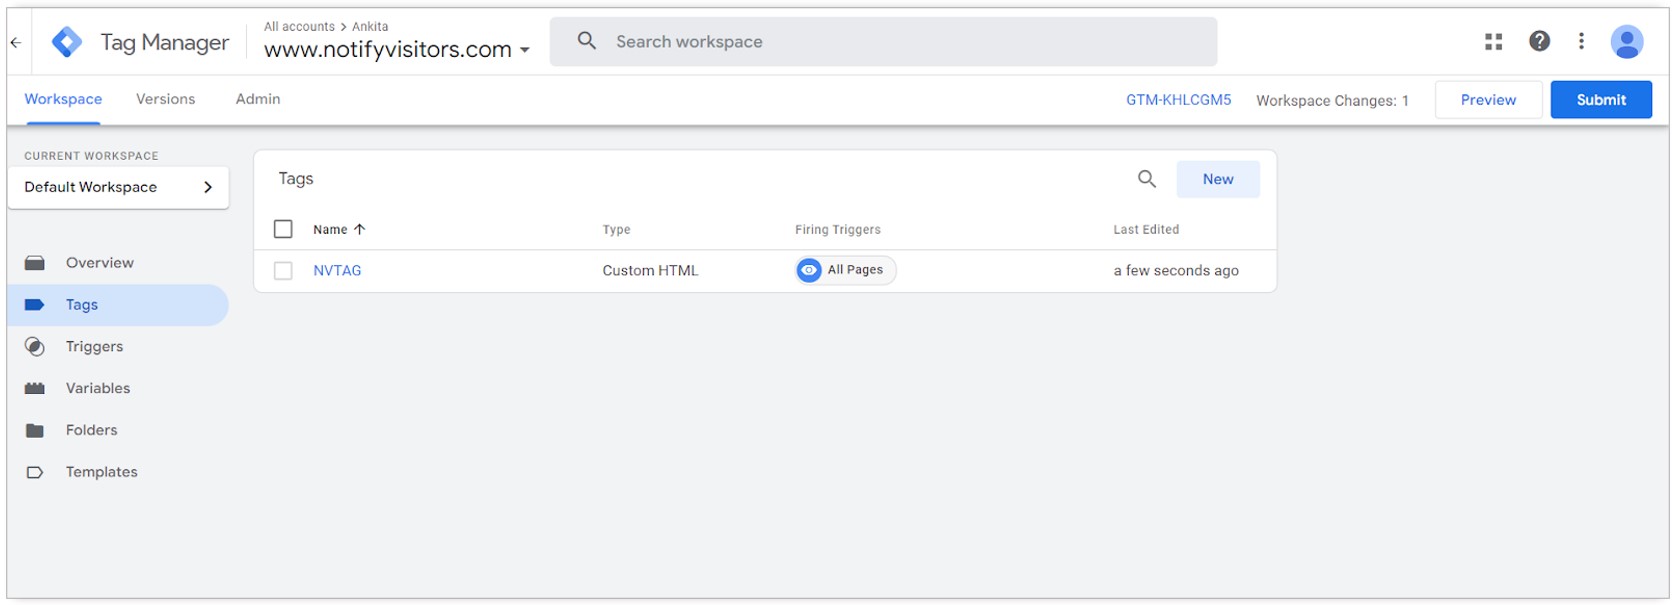This screenshot has width=1676, height=605.
Task: Click the search icon in Tags panel
Action: [1147, 179]
